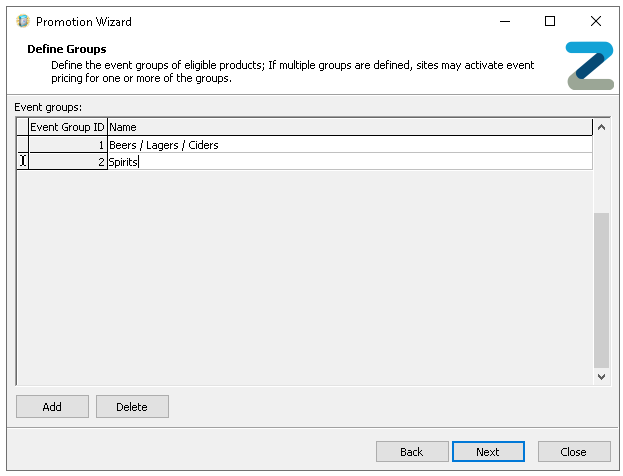Image resolution: width=623 pixels, height=476 pixels.
Task: Select the Event Group ID 1 cell
Action: point(67,145)
